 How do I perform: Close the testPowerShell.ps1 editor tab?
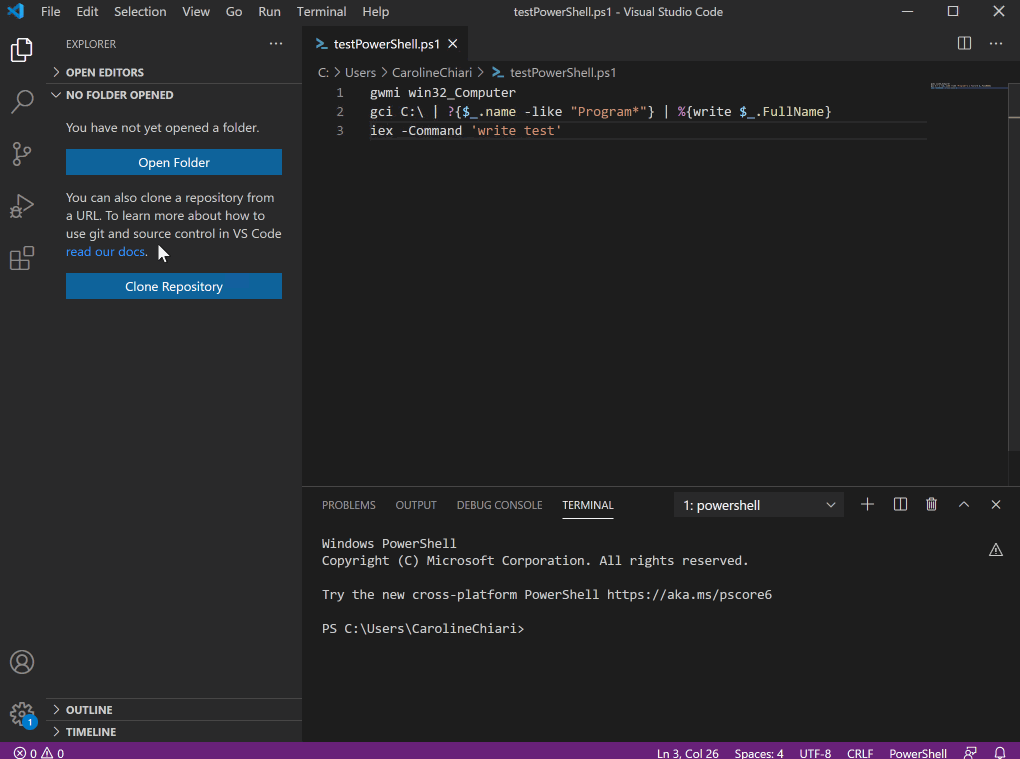453,44
